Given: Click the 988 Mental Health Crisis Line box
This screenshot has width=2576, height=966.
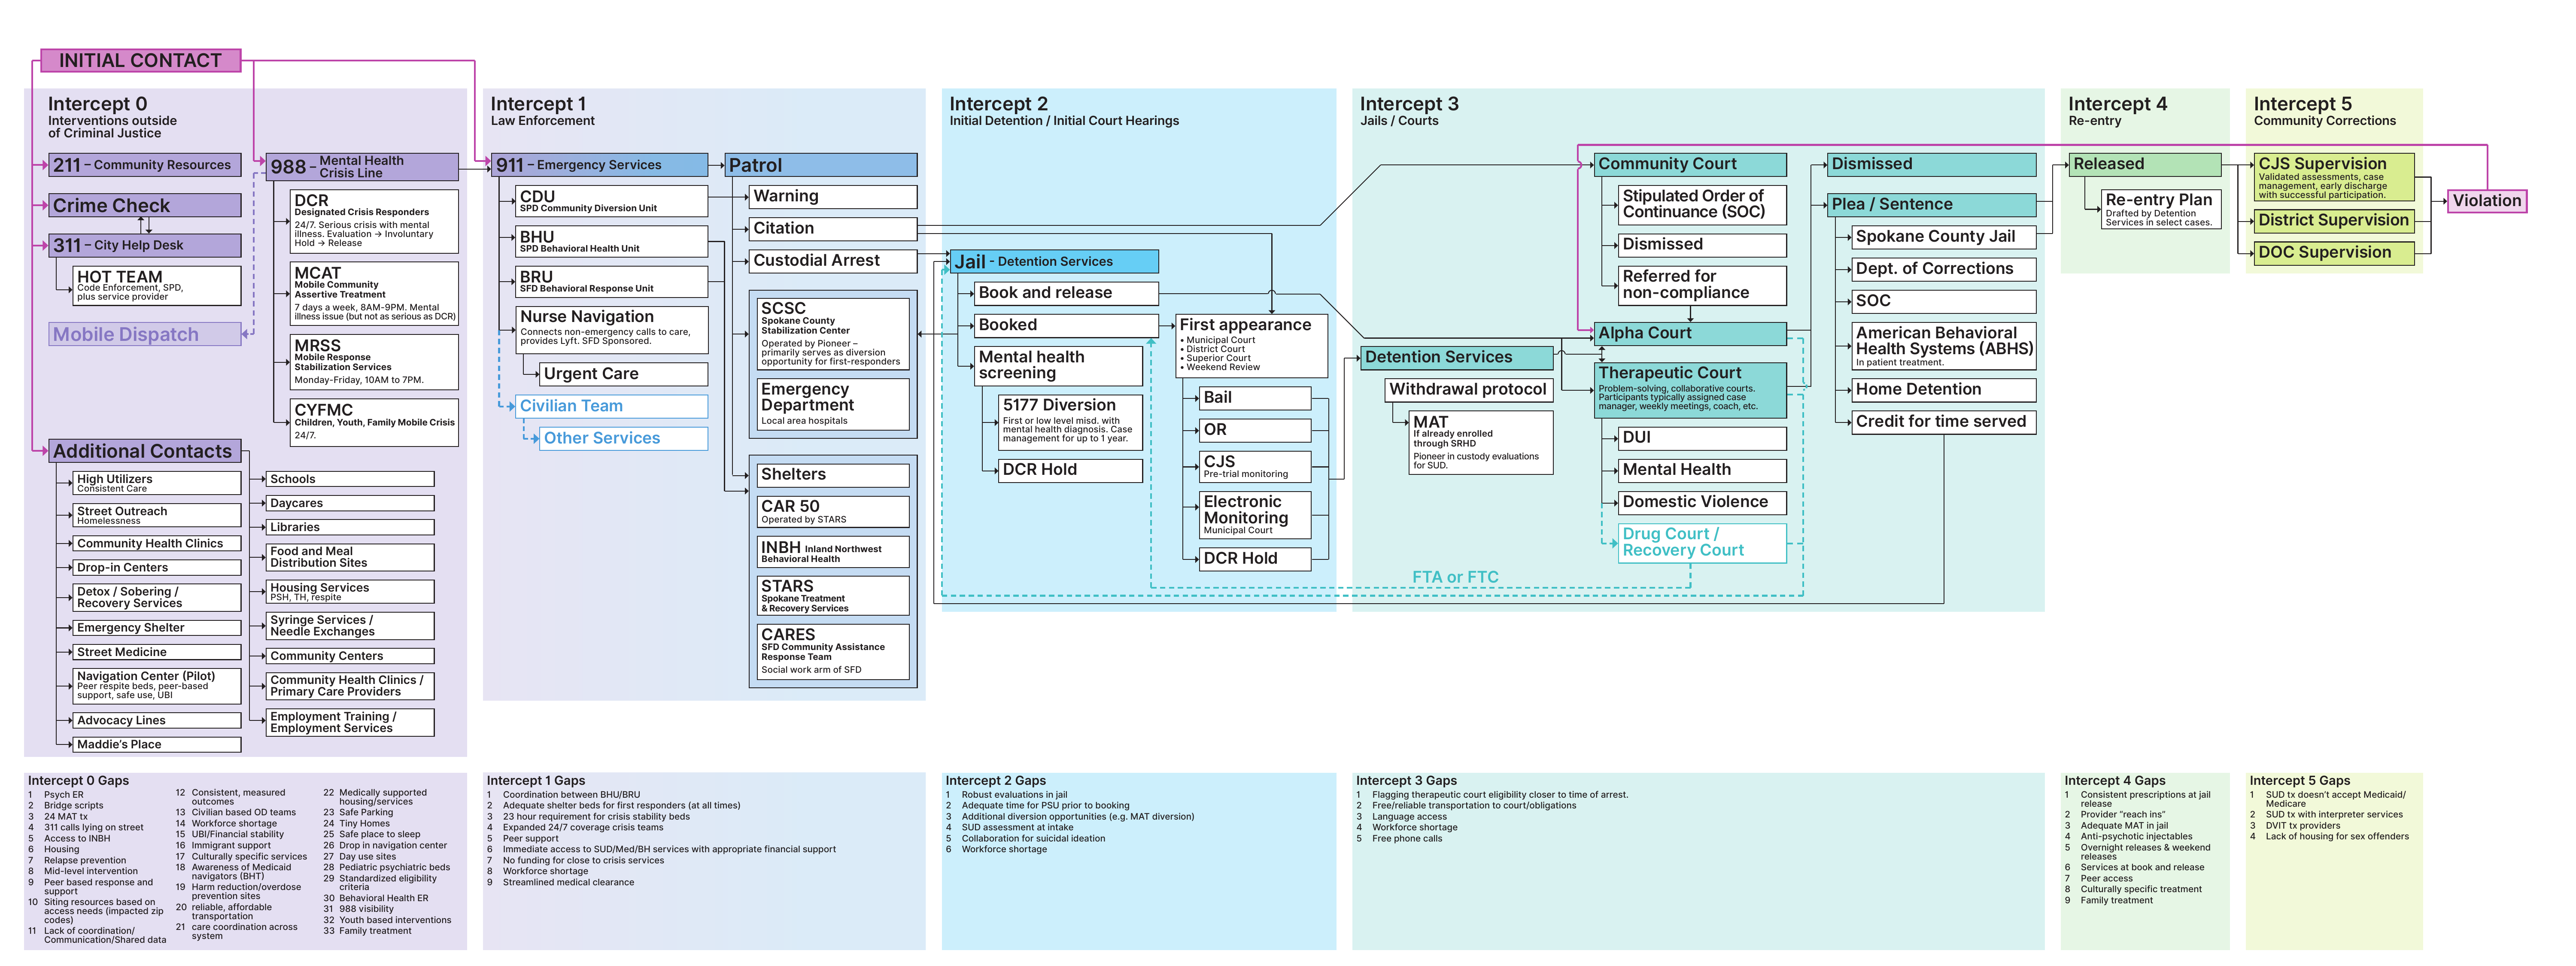Looking at the screenshot, I should click(362, 167).
